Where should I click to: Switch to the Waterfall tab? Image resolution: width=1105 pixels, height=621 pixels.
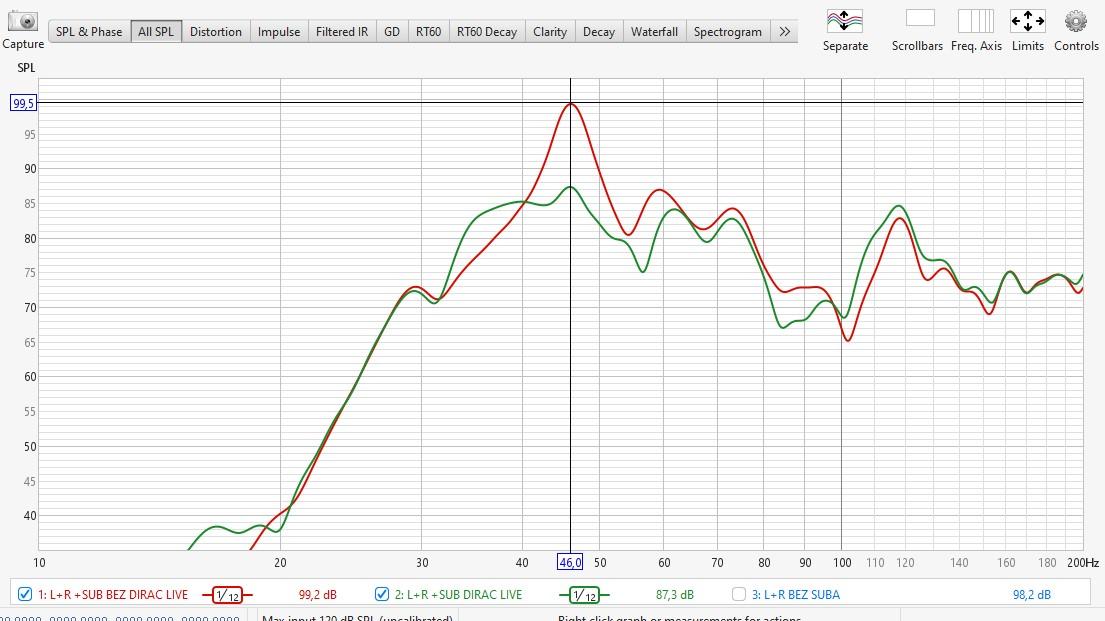point(654,32)
